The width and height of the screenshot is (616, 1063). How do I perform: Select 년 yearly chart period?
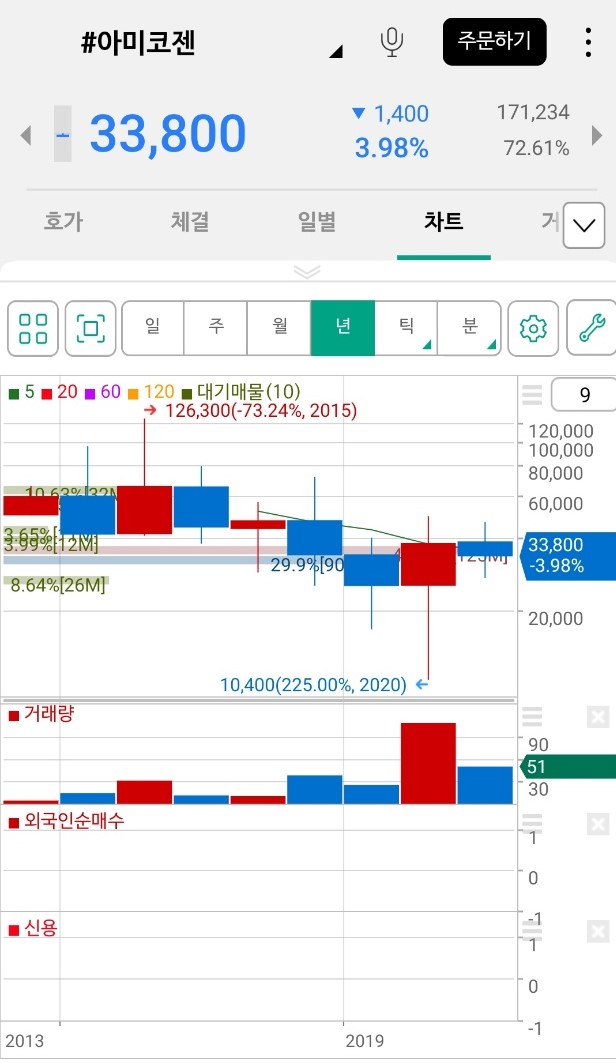[343, 328]
